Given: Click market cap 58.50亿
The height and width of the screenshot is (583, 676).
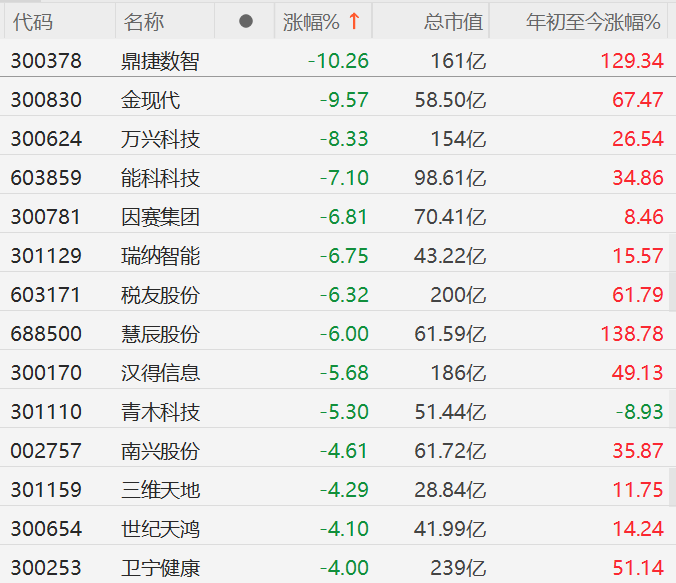Looking at the screenshot, I should (451, 100).
